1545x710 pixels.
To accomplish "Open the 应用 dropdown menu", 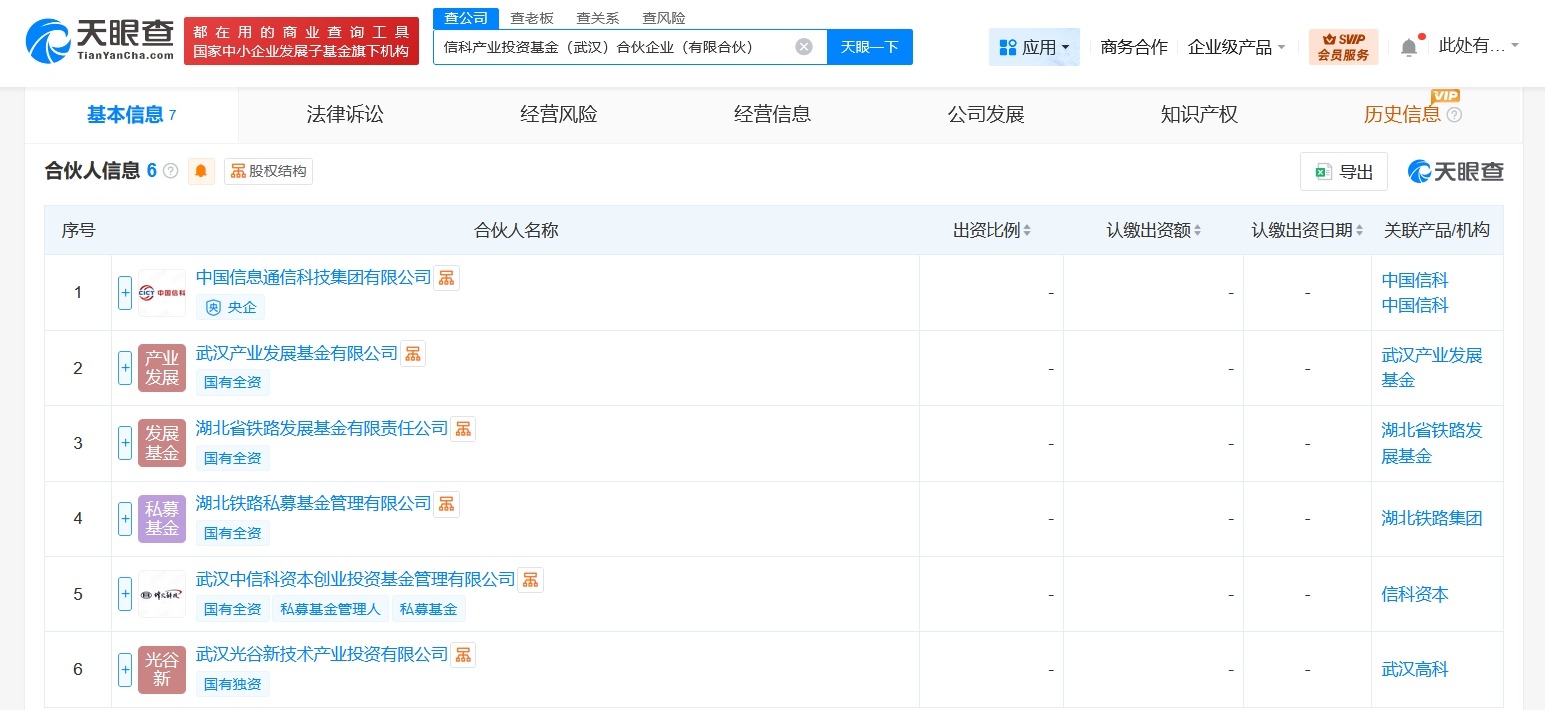I will pos(1034,46).
